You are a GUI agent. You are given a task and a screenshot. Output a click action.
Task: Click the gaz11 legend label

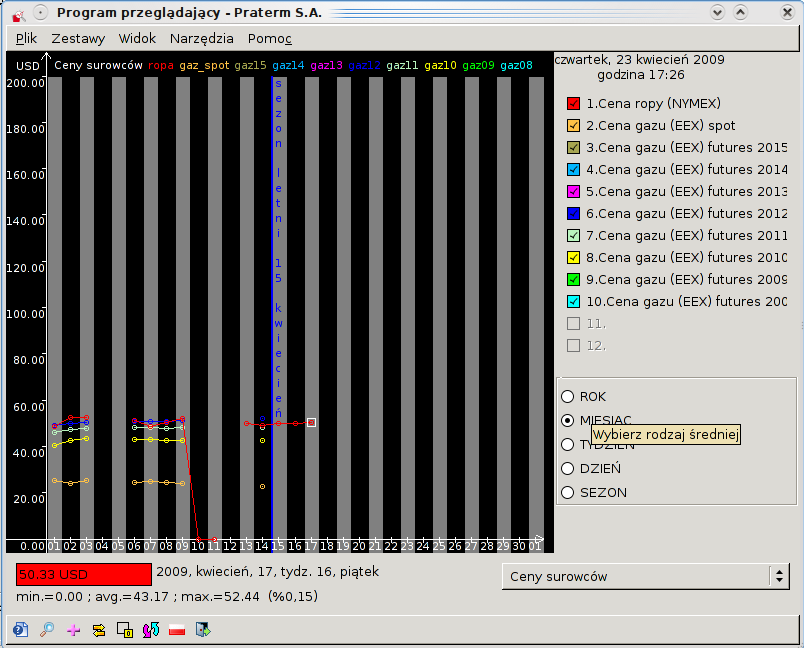tap(402, 66)
